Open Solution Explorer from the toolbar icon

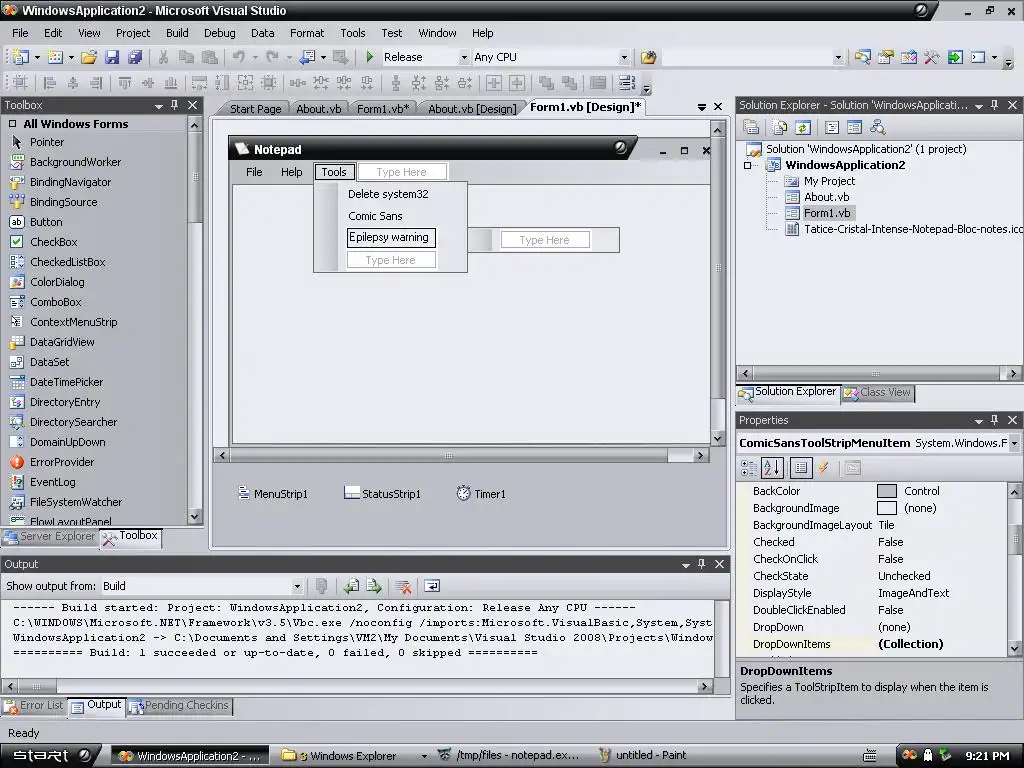tap(862, 57)
